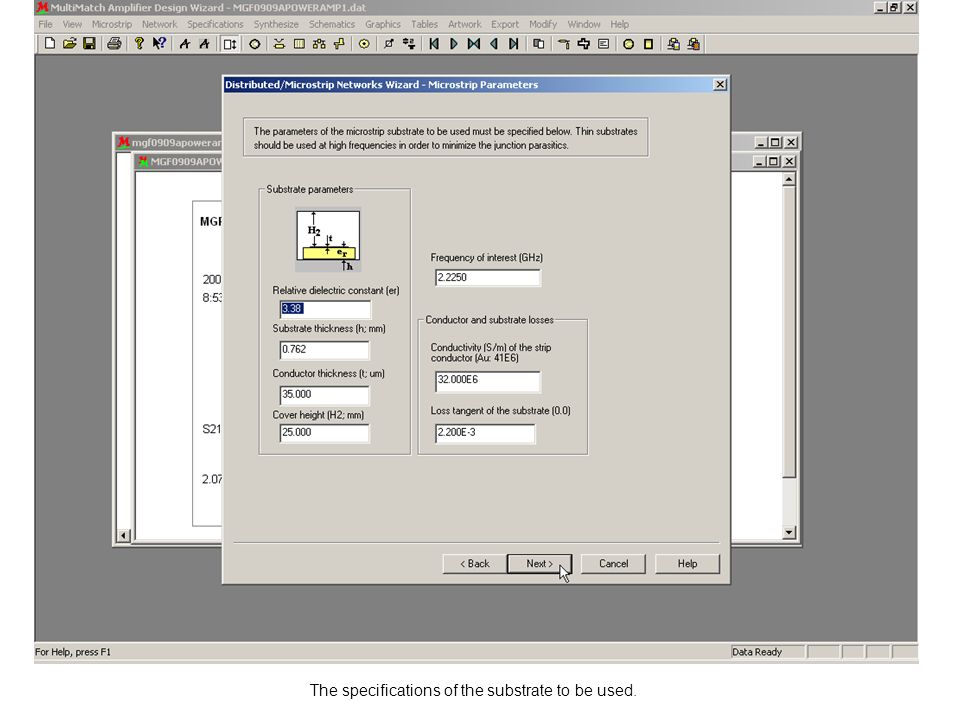Click the Substrate thickness input field
Viewport: 960px width, 720px height.
pos(324,350)
